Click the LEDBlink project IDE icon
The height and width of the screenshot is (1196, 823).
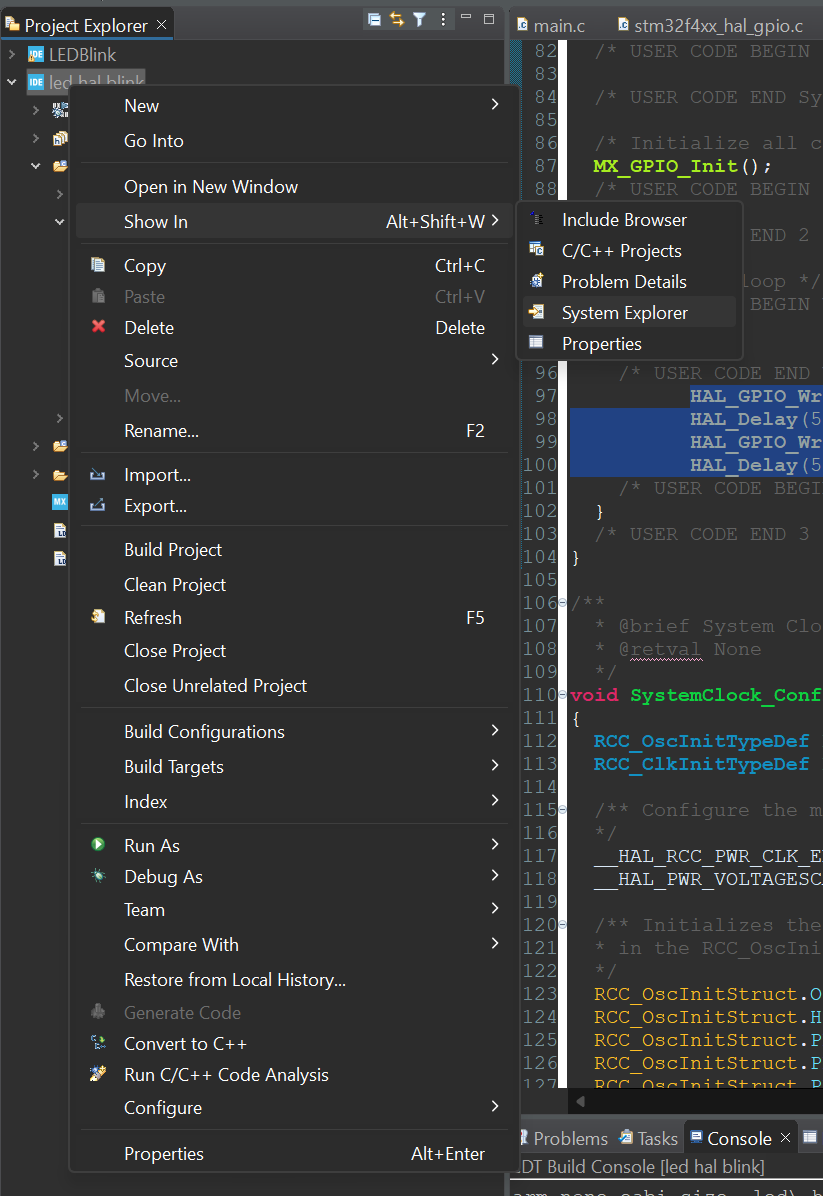point(36,54)
